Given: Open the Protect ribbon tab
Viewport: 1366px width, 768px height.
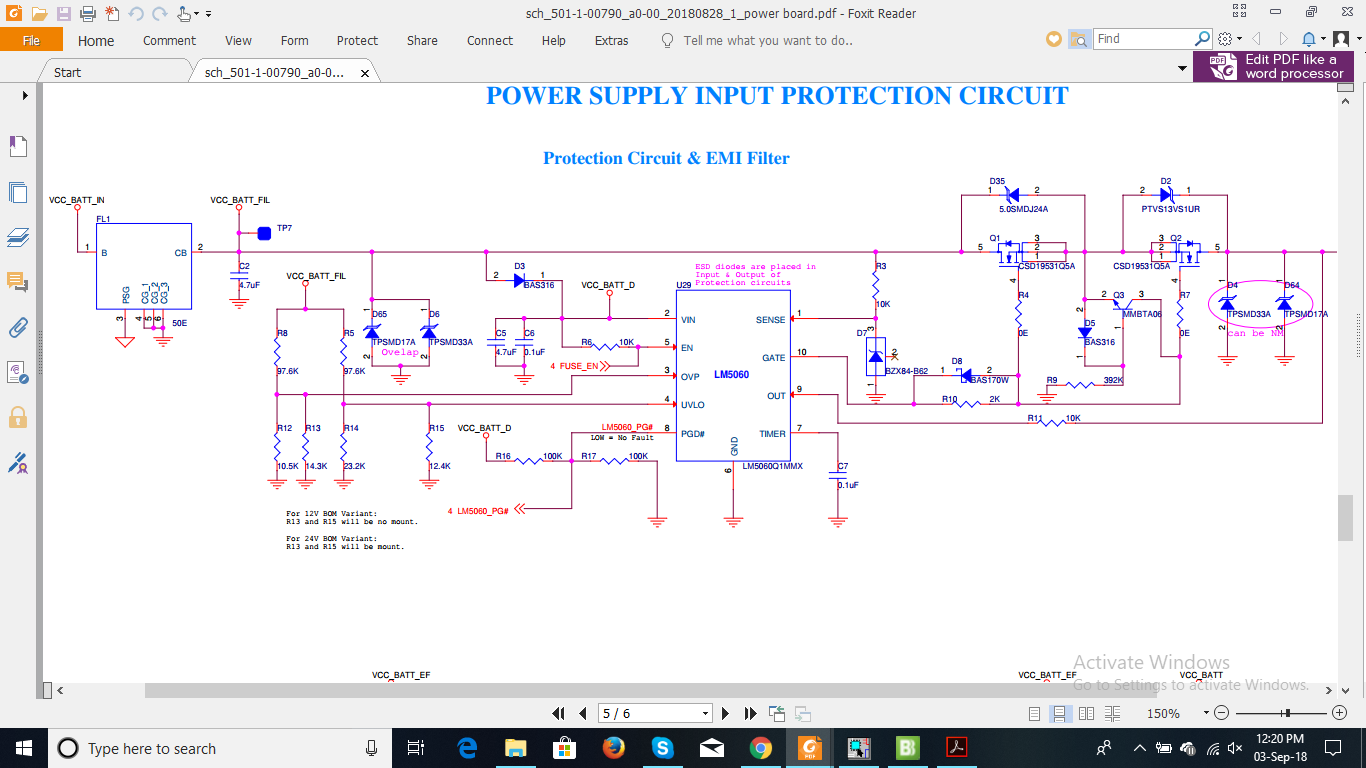Looking at the screenshot, I should coord(357,41).
